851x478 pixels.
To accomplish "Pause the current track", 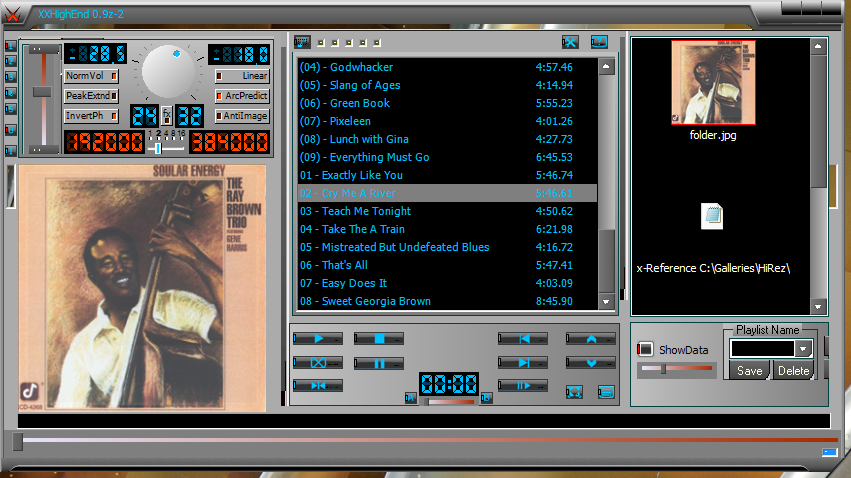I will pos(379,363).
